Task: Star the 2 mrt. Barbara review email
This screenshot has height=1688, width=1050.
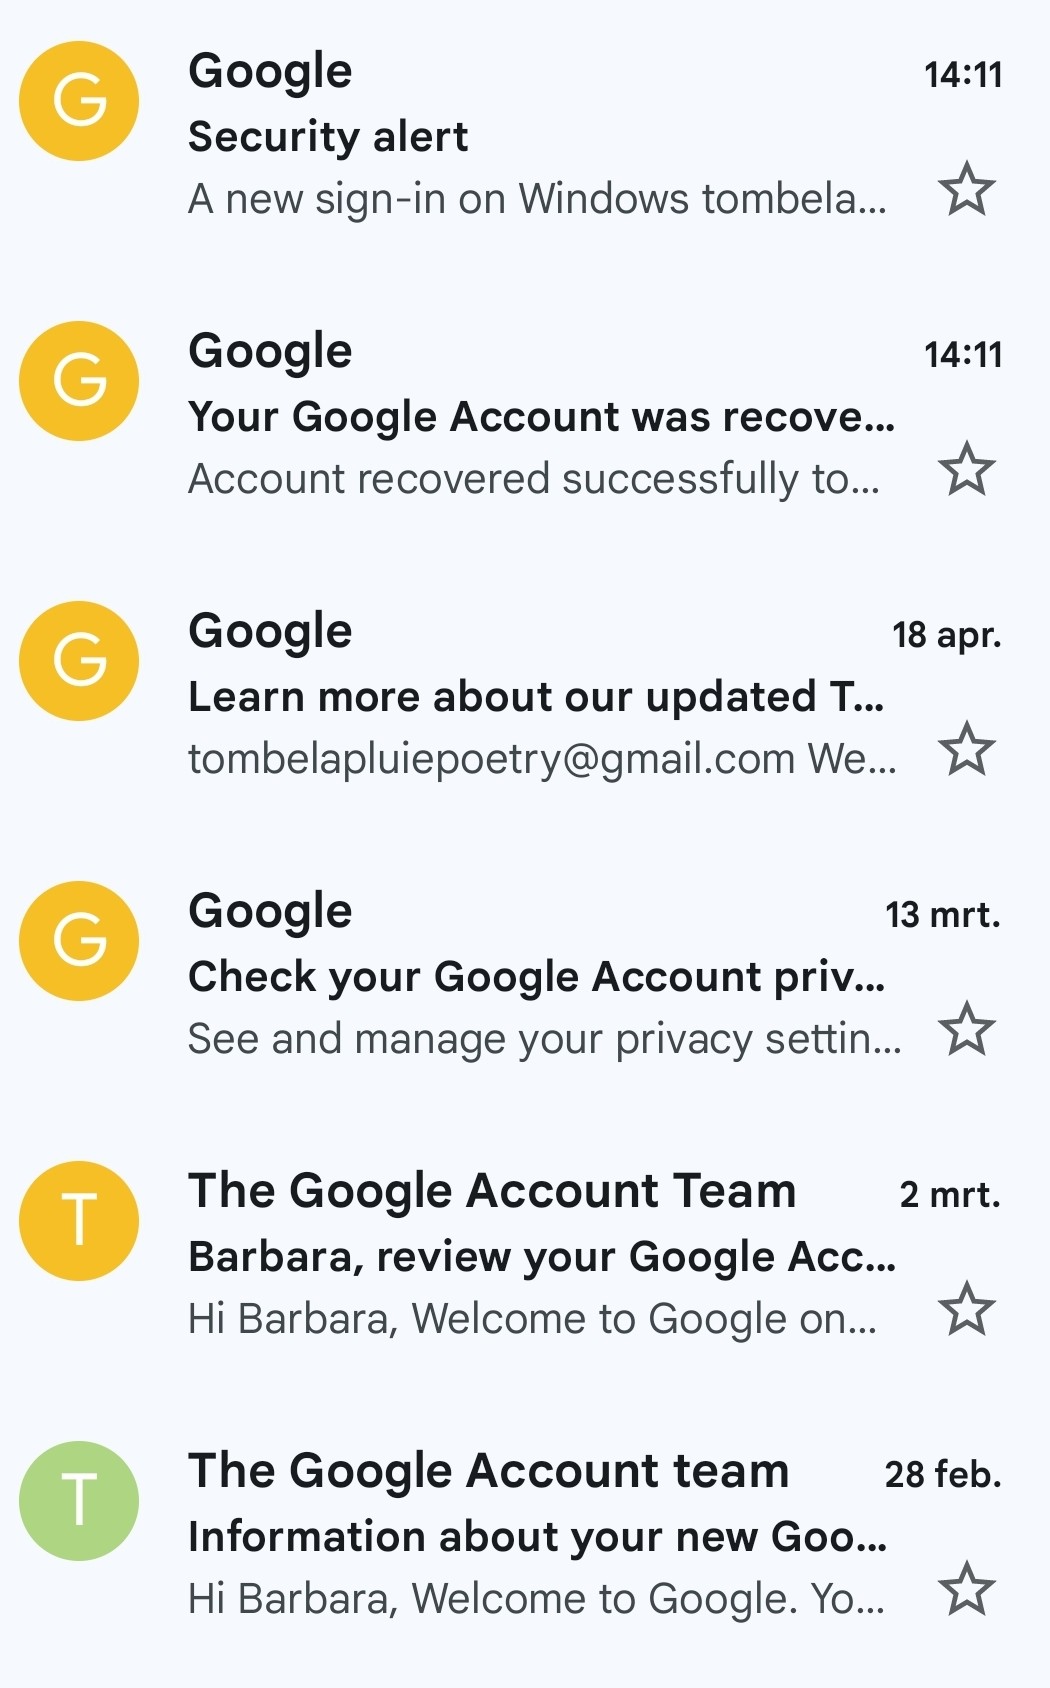Action: (x=967, y=1309)
